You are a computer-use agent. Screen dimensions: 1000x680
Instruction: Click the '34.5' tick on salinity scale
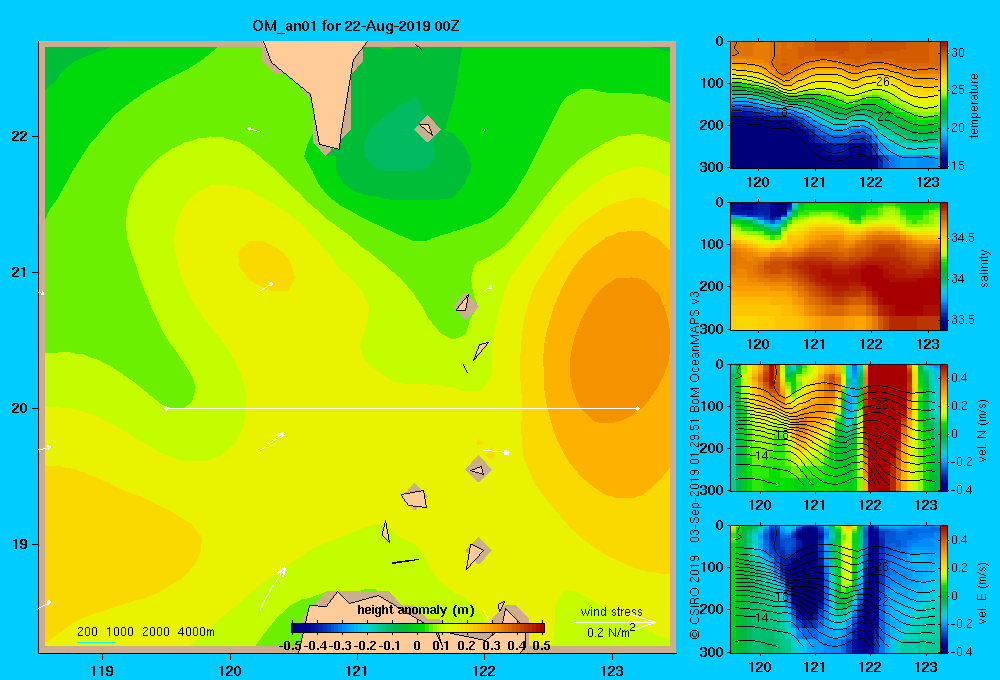tap(963, 237)
